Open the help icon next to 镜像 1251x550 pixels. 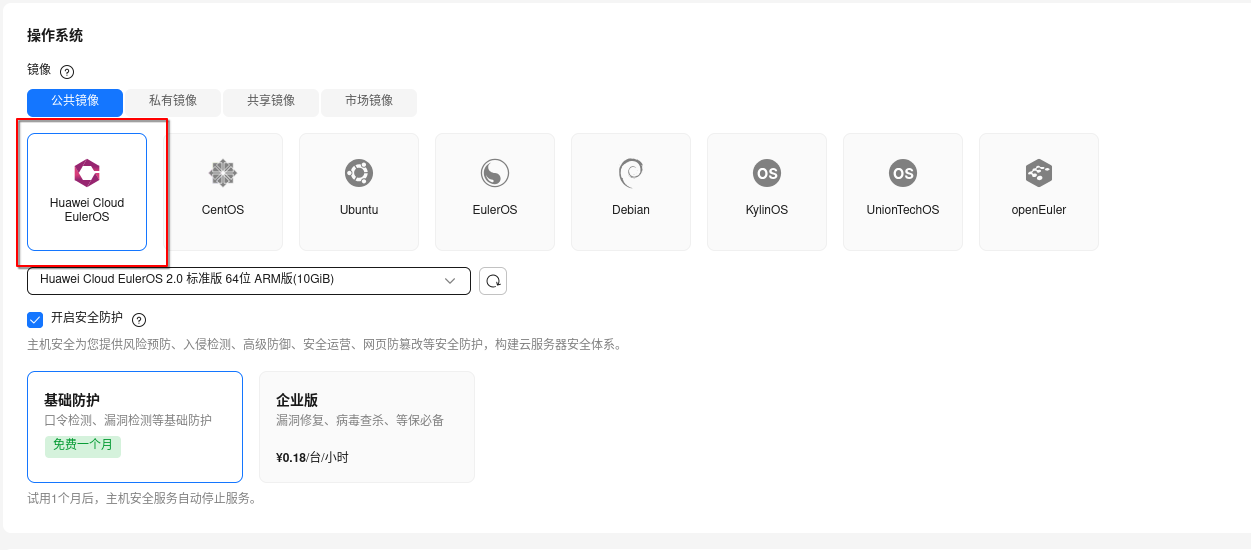[67, 72]
